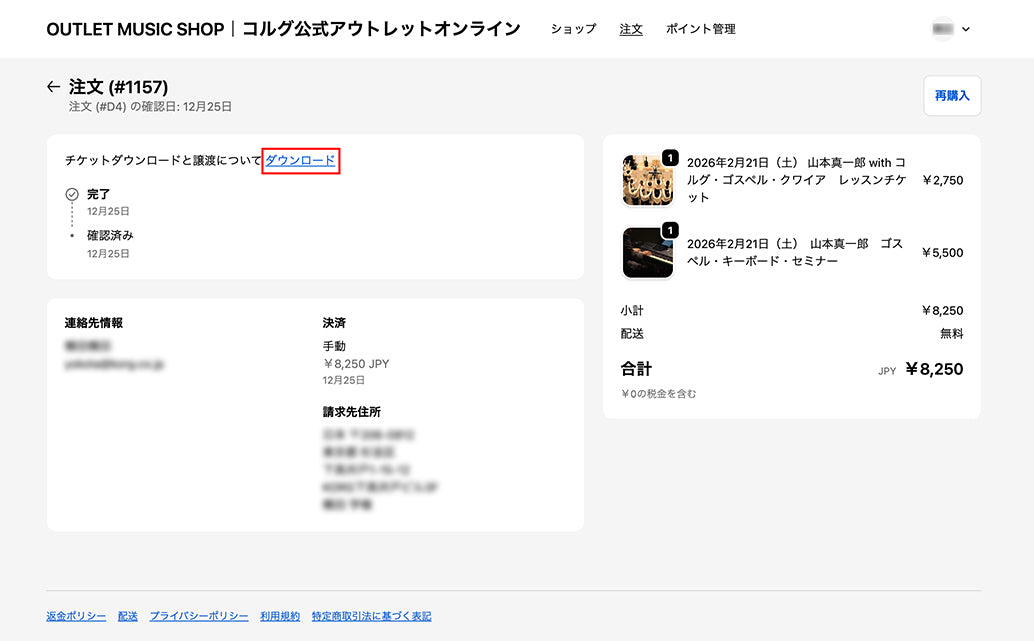Open the 利用規約 footer link

(x=280, y=616)
